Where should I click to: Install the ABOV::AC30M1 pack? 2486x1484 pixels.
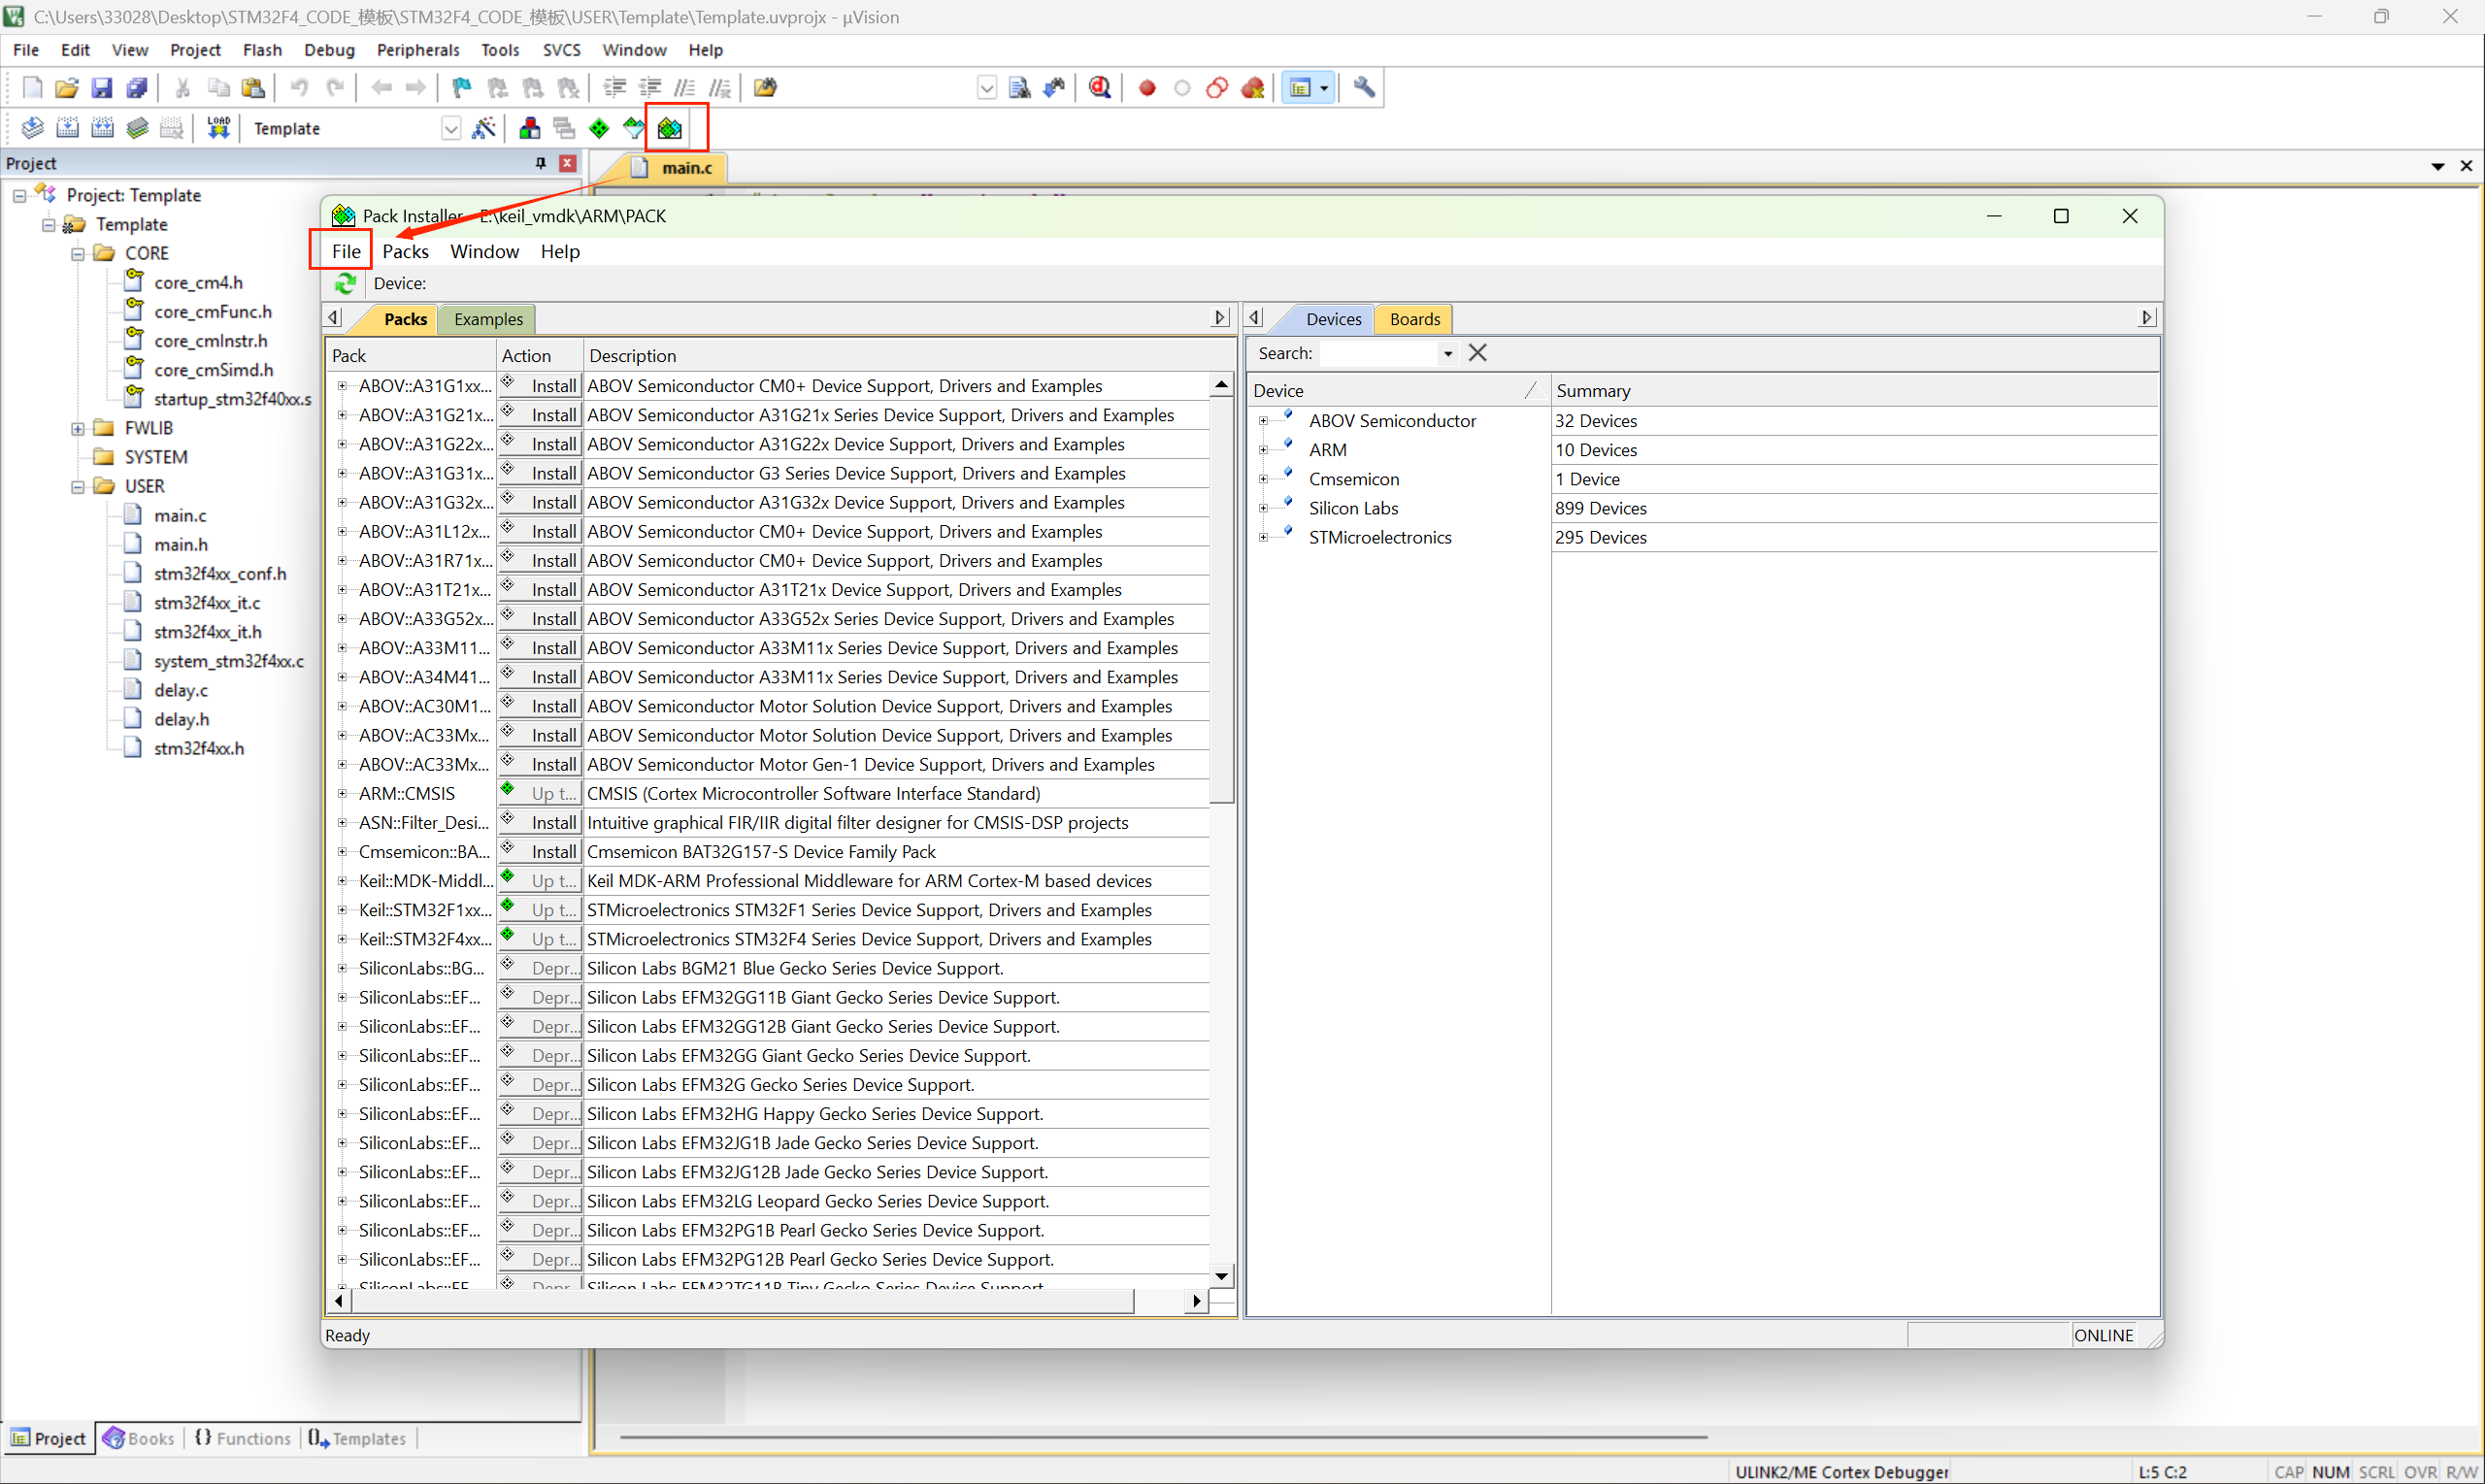[x=541, y=707]
